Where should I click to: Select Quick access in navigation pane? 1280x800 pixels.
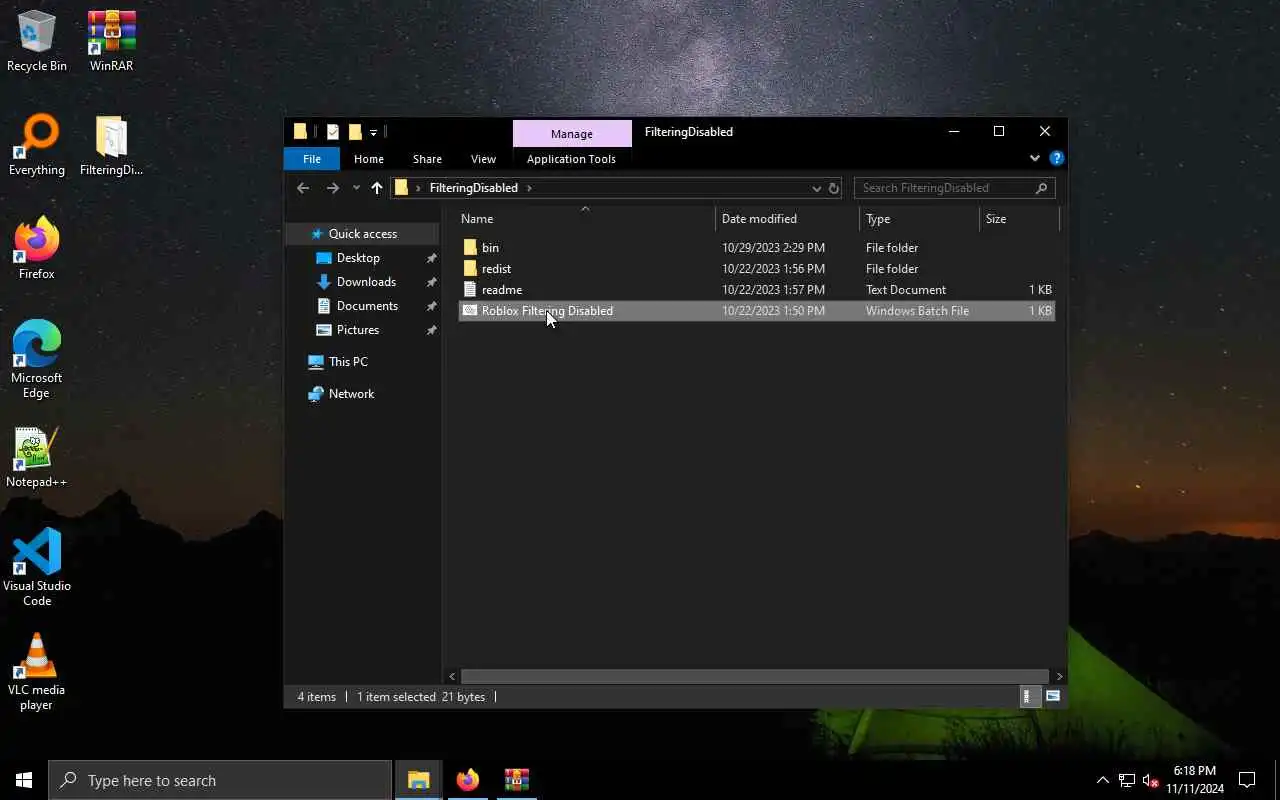[x=363, y=234]
